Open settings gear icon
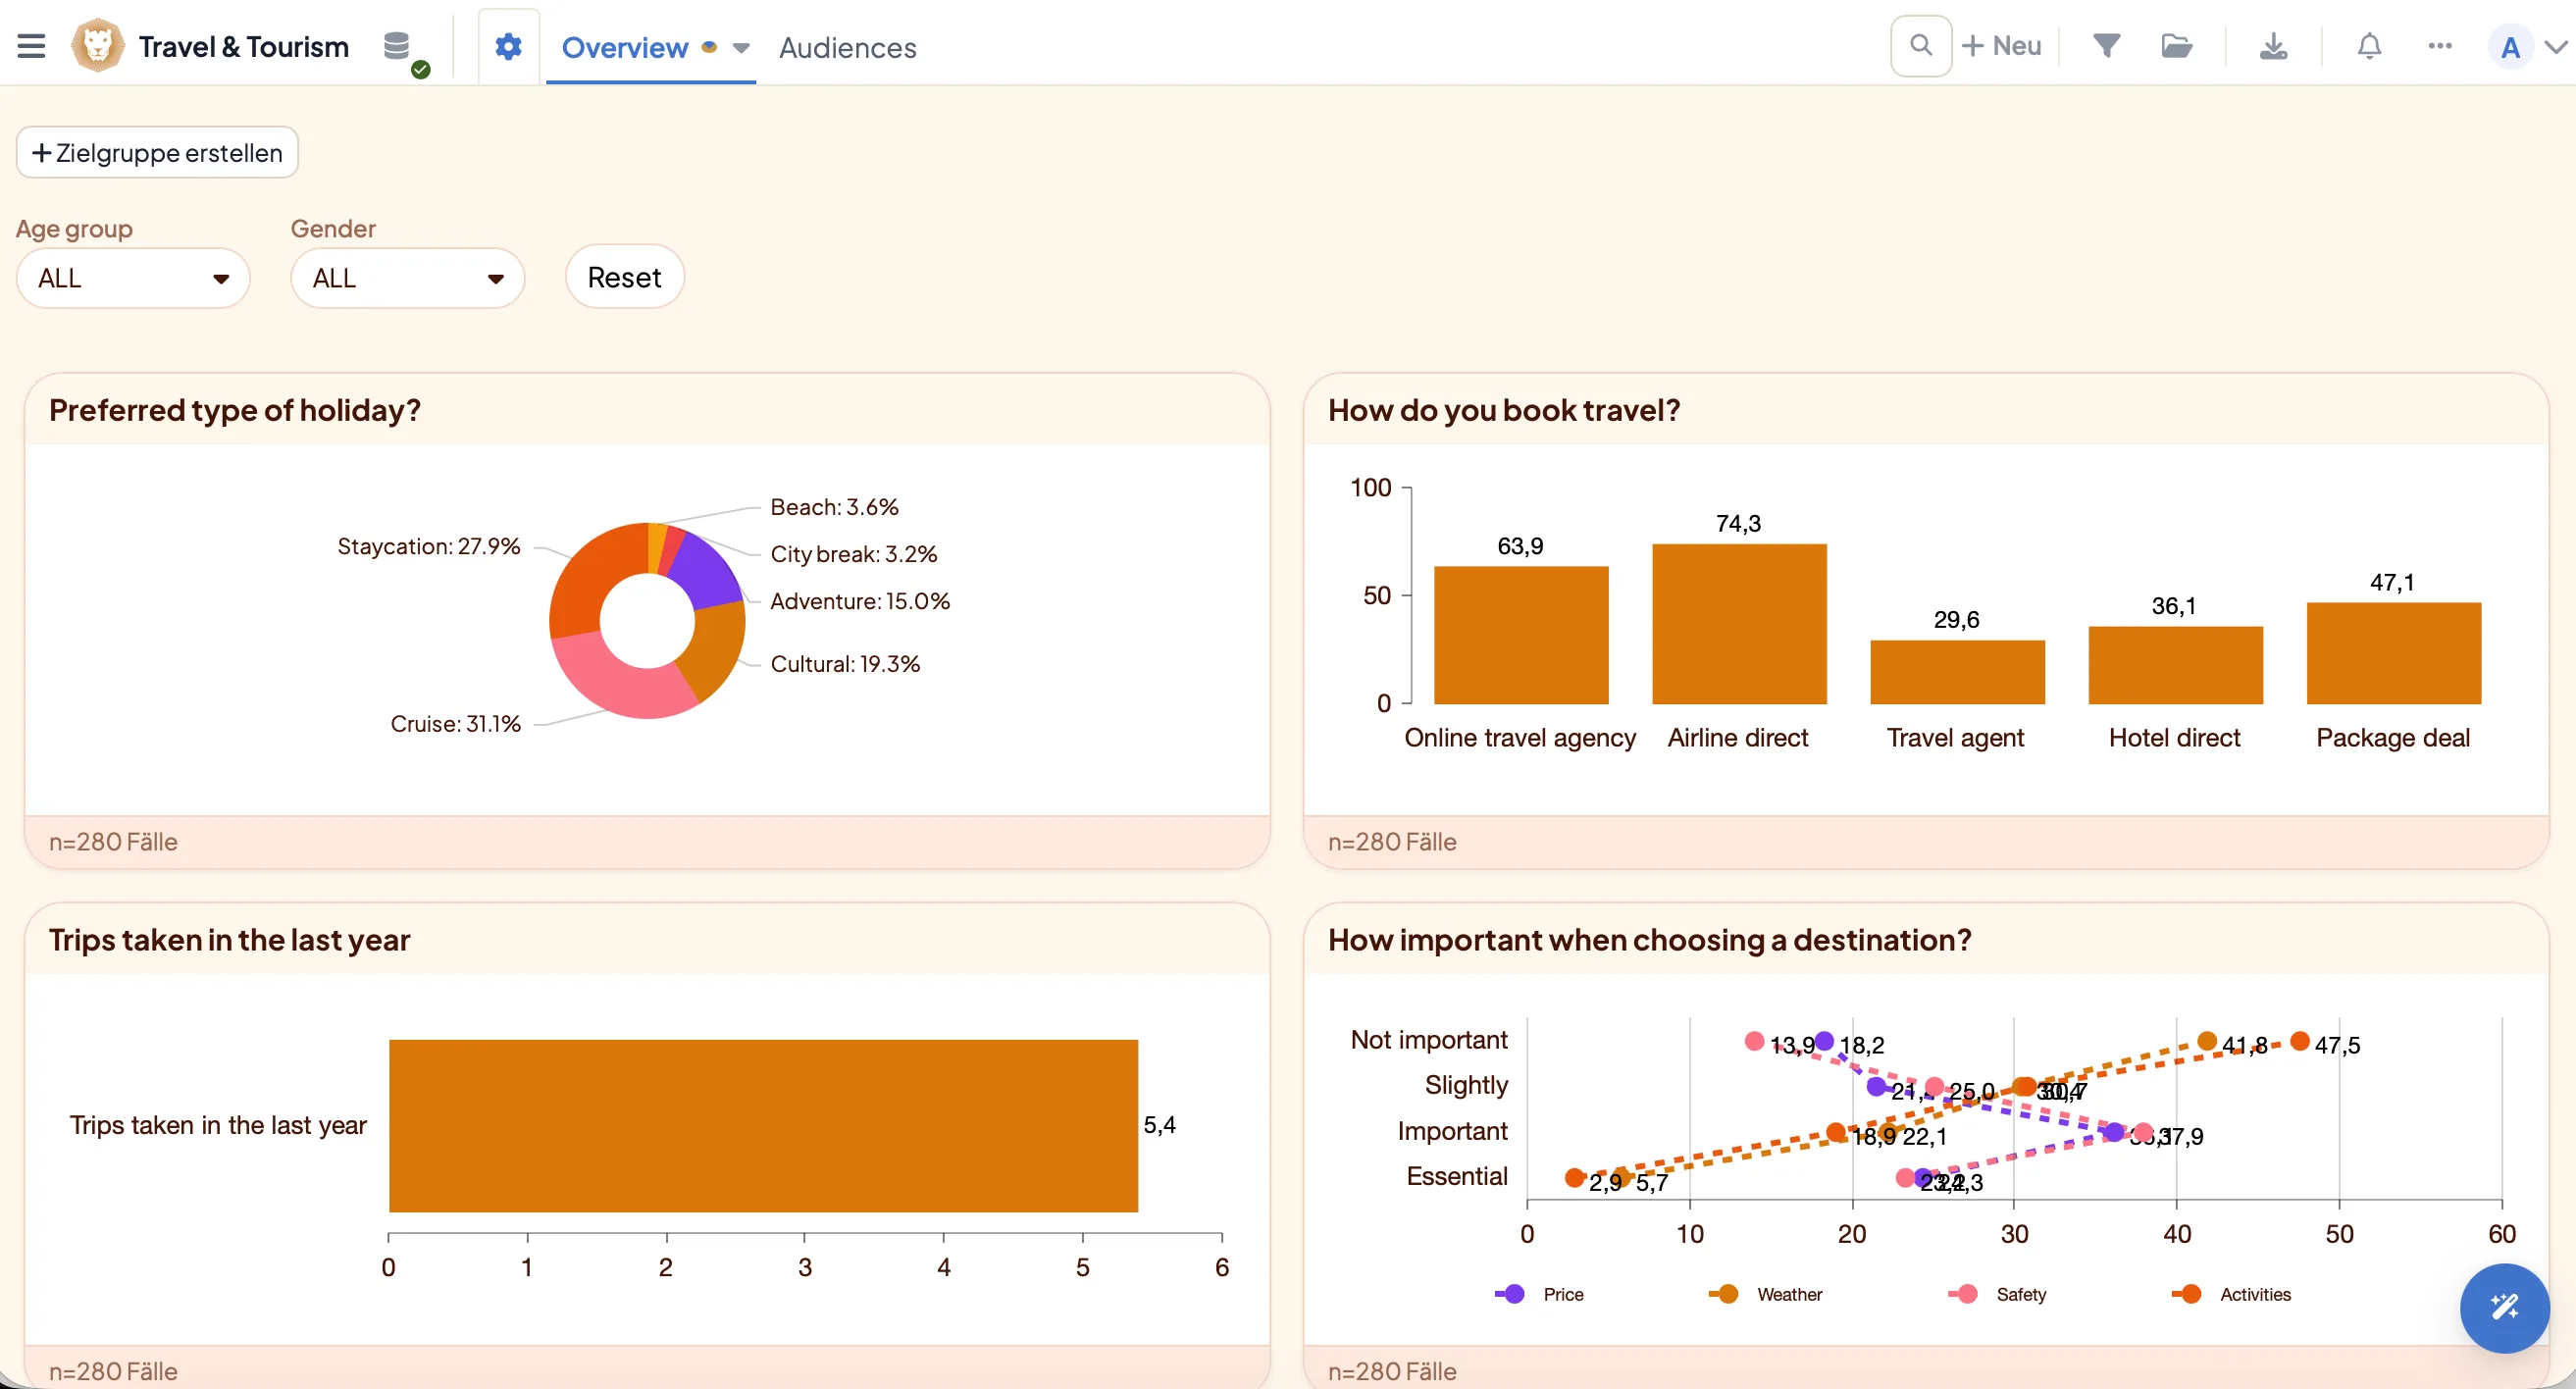2576x1389 pixels. [x=508, y=46]
